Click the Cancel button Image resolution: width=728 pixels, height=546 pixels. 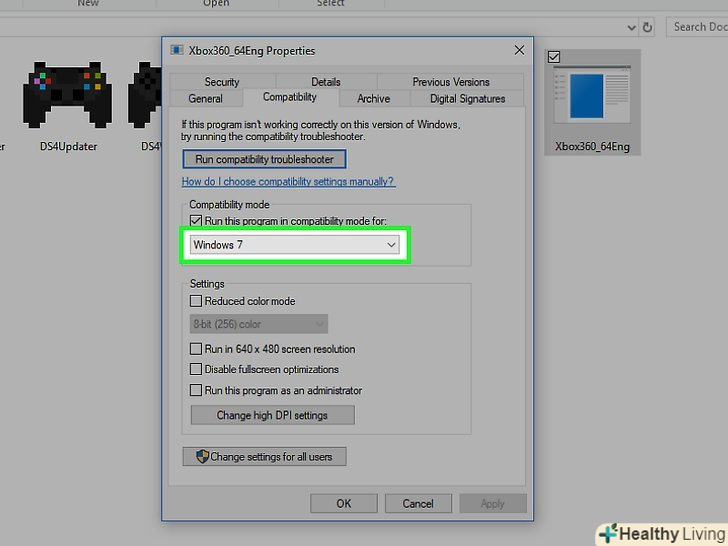pyautogui.click(x=418, y=503)
